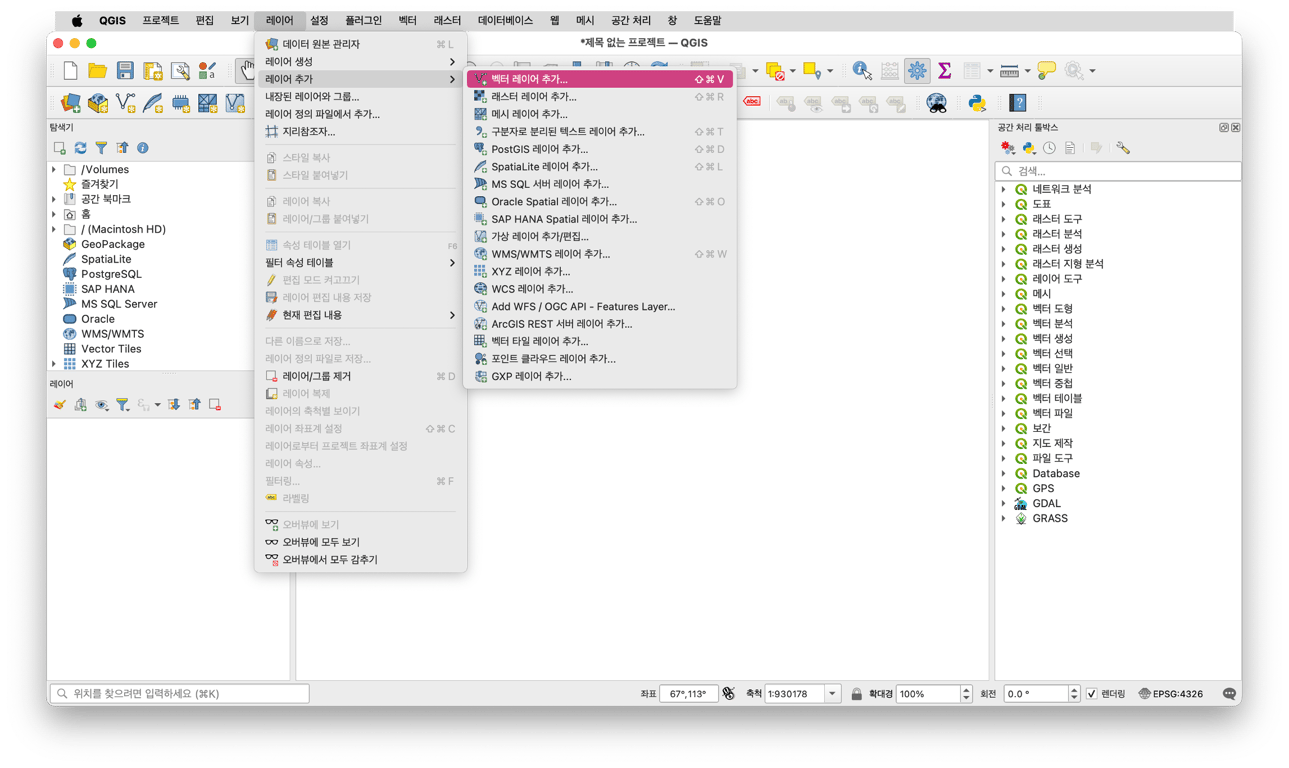Open the QGIS Help icon
1289x768 pixels.
tap(1018, 101)
